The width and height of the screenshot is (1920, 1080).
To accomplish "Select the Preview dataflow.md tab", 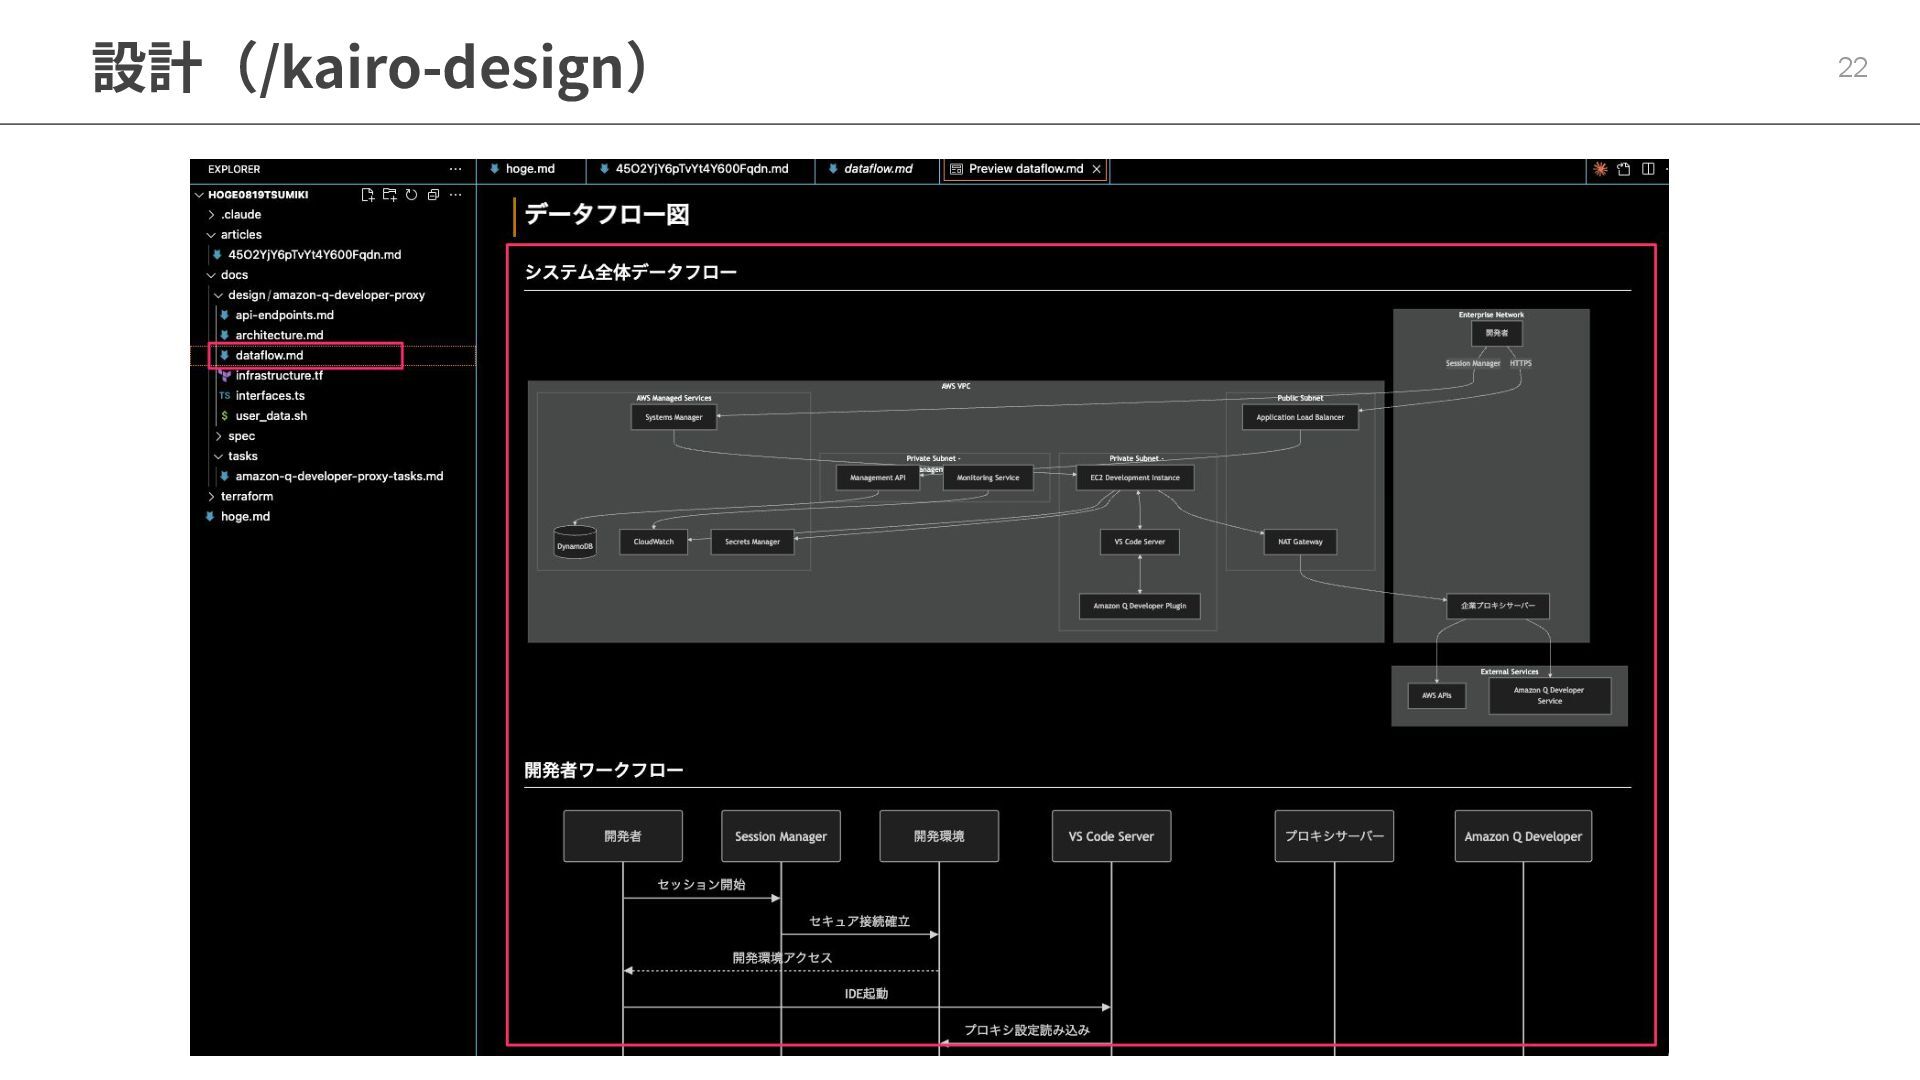I will [x=1025, y=169].
